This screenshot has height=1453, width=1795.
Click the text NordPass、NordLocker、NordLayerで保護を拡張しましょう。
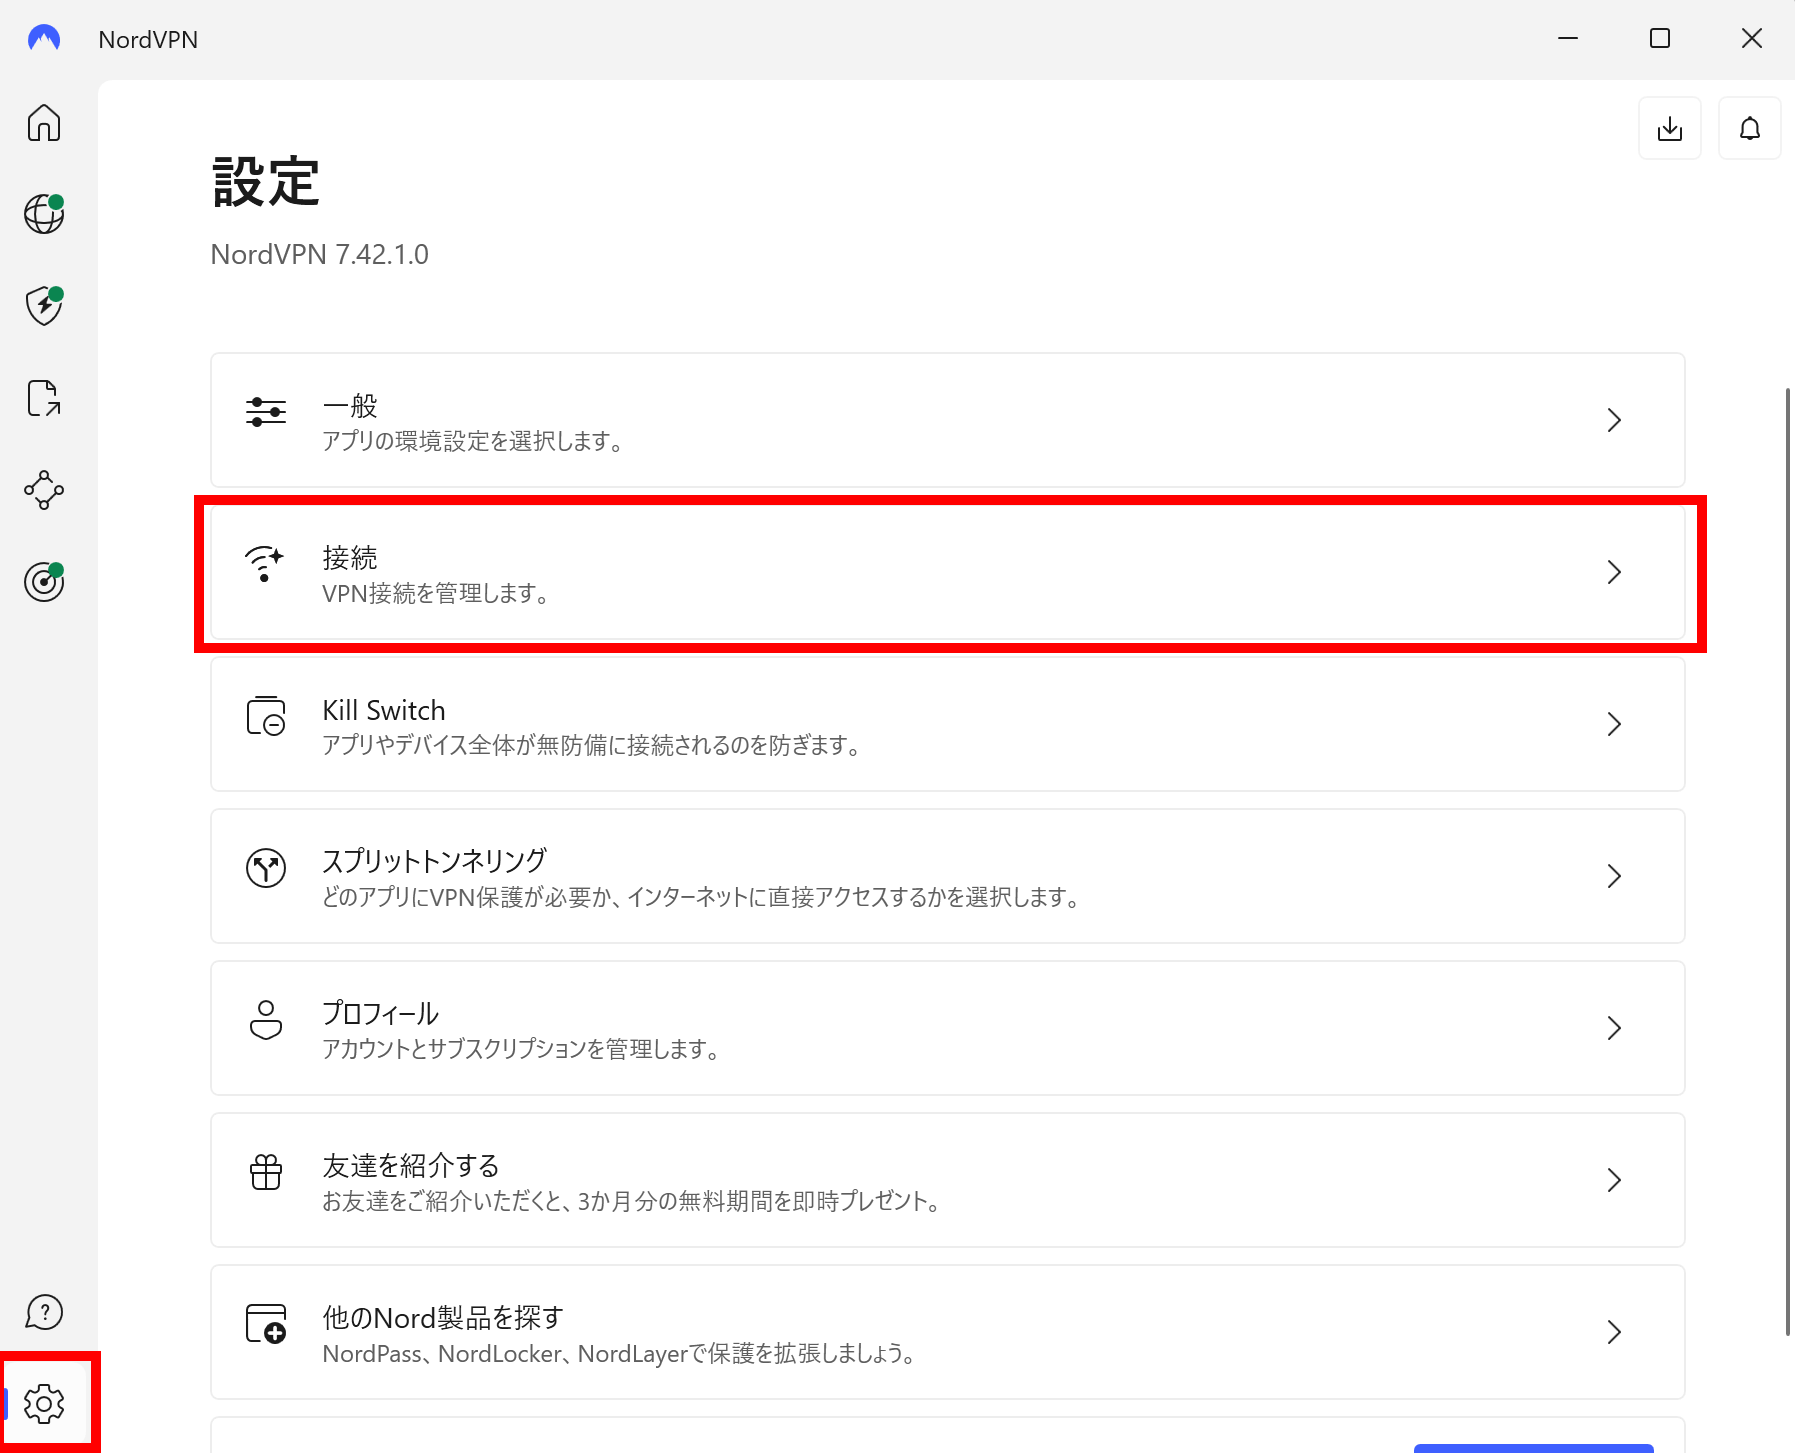click(x=620, y=1354)
